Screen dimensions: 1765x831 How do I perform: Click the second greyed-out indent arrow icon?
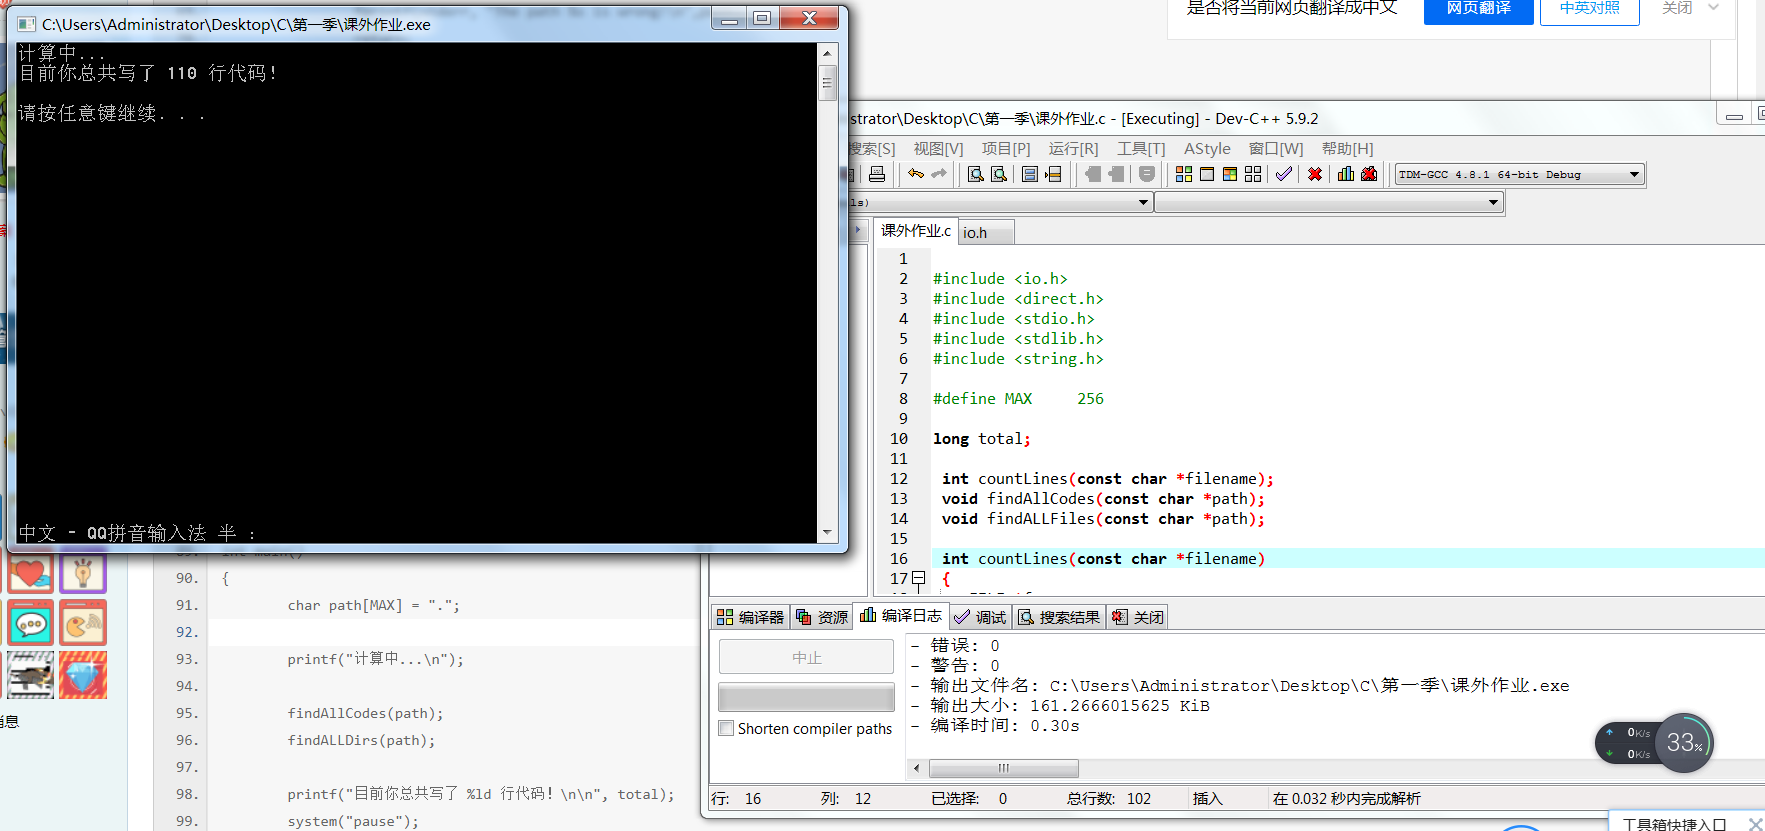coord(1116,174)
